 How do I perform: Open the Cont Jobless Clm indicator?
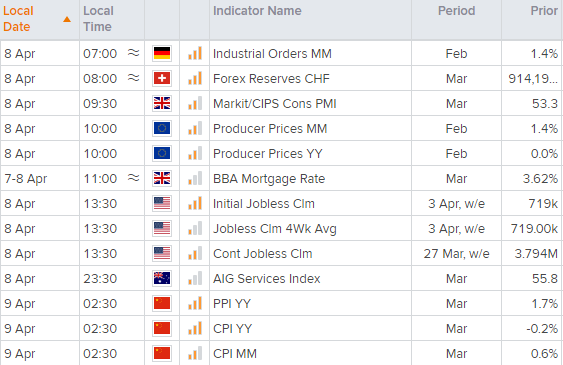tap(262, 253)
